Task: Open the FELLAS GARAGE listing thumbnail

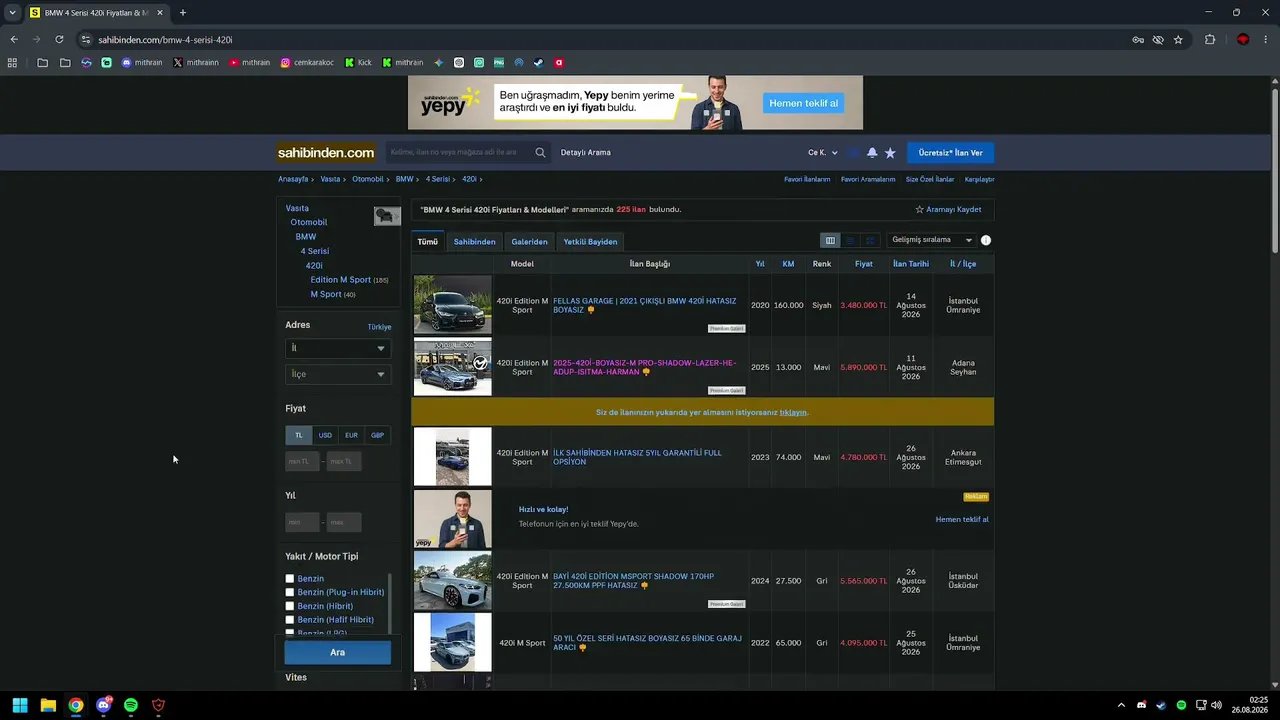Action: coord(453,305)
